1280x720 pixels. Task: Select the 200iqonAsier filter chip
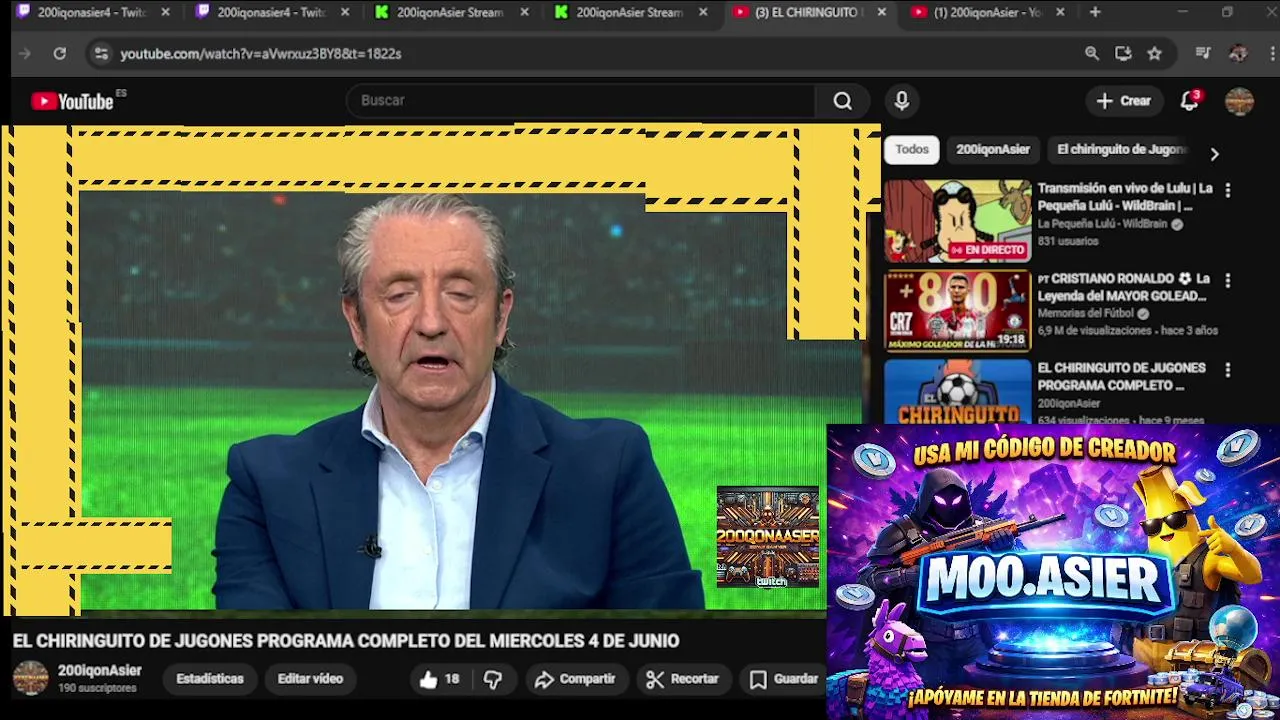992,149
